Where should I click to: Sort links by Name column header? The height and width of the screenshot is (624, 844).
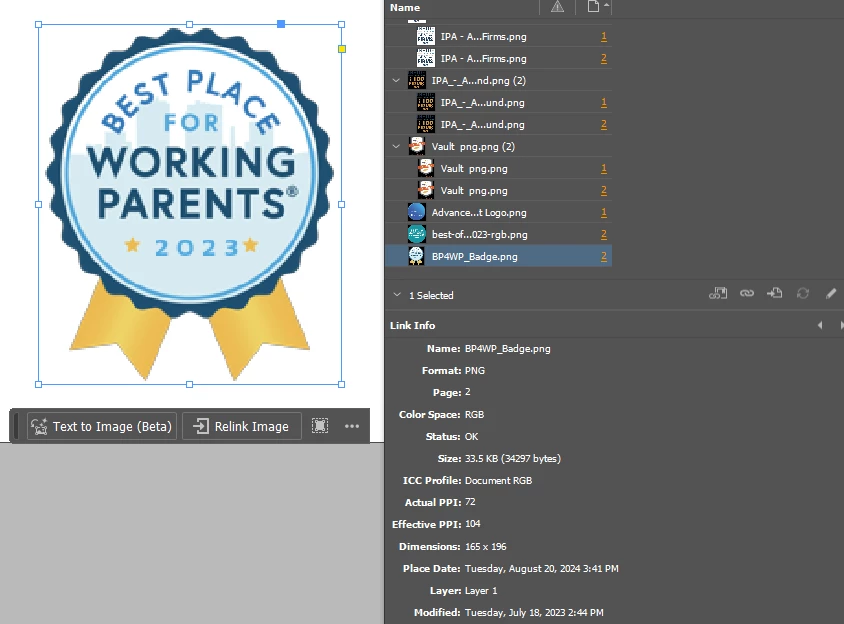(x=405, y=8)
